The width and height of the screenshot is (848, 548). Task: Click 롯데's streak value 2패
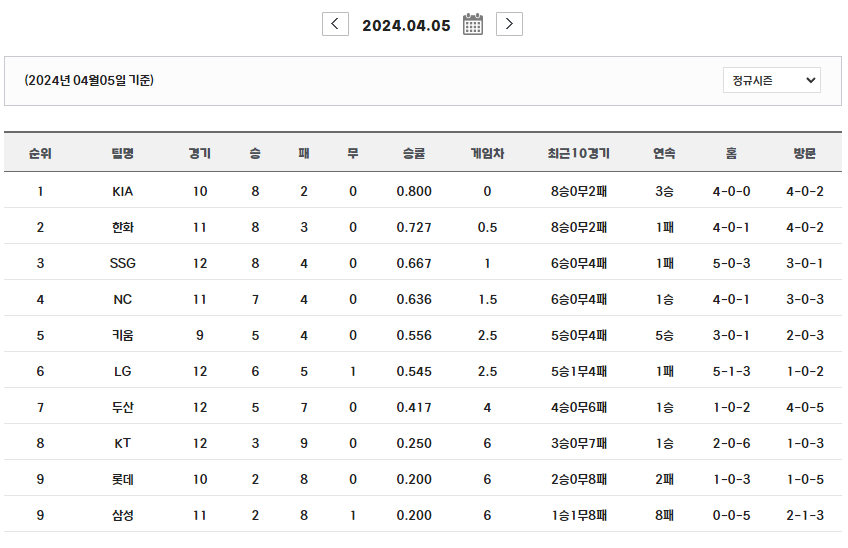664,479
